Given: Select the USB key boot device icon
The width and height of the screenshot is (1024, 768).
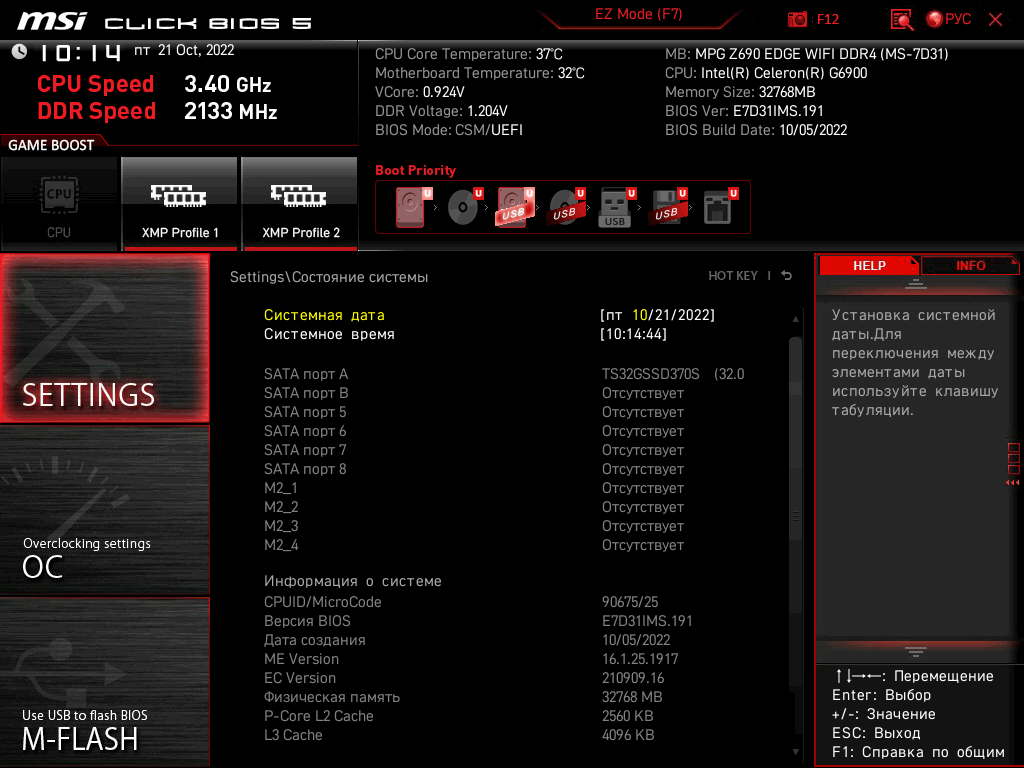Looking at the screenshot, I should coord(616,207).
